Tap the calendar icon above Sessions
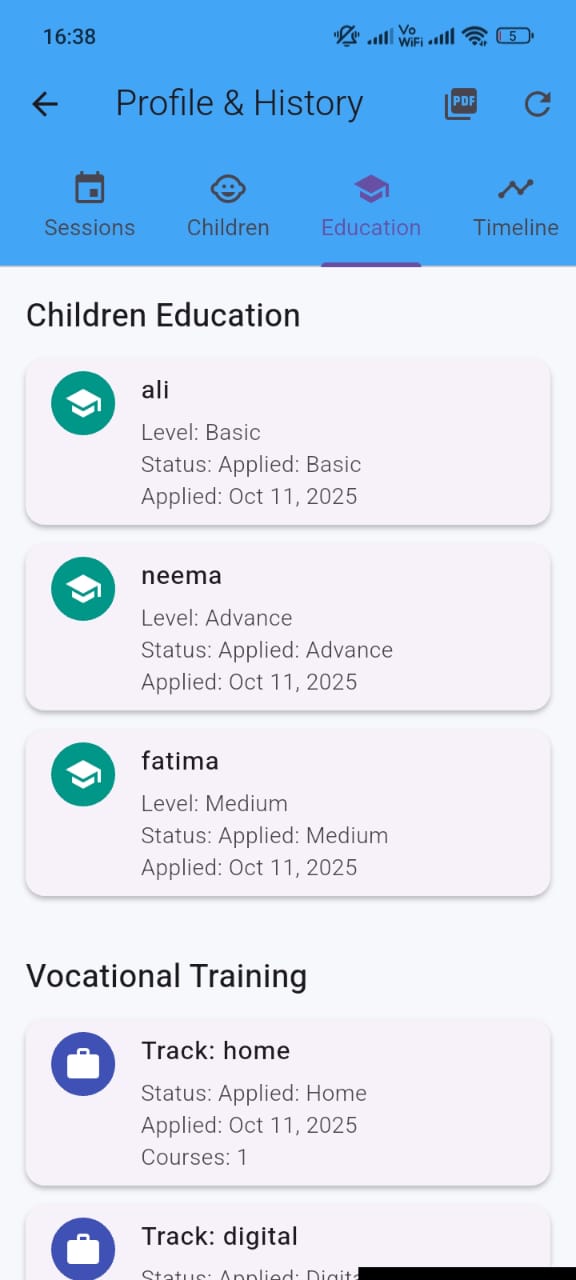Viewport: 576px width, 1280px height. point(89,188)
